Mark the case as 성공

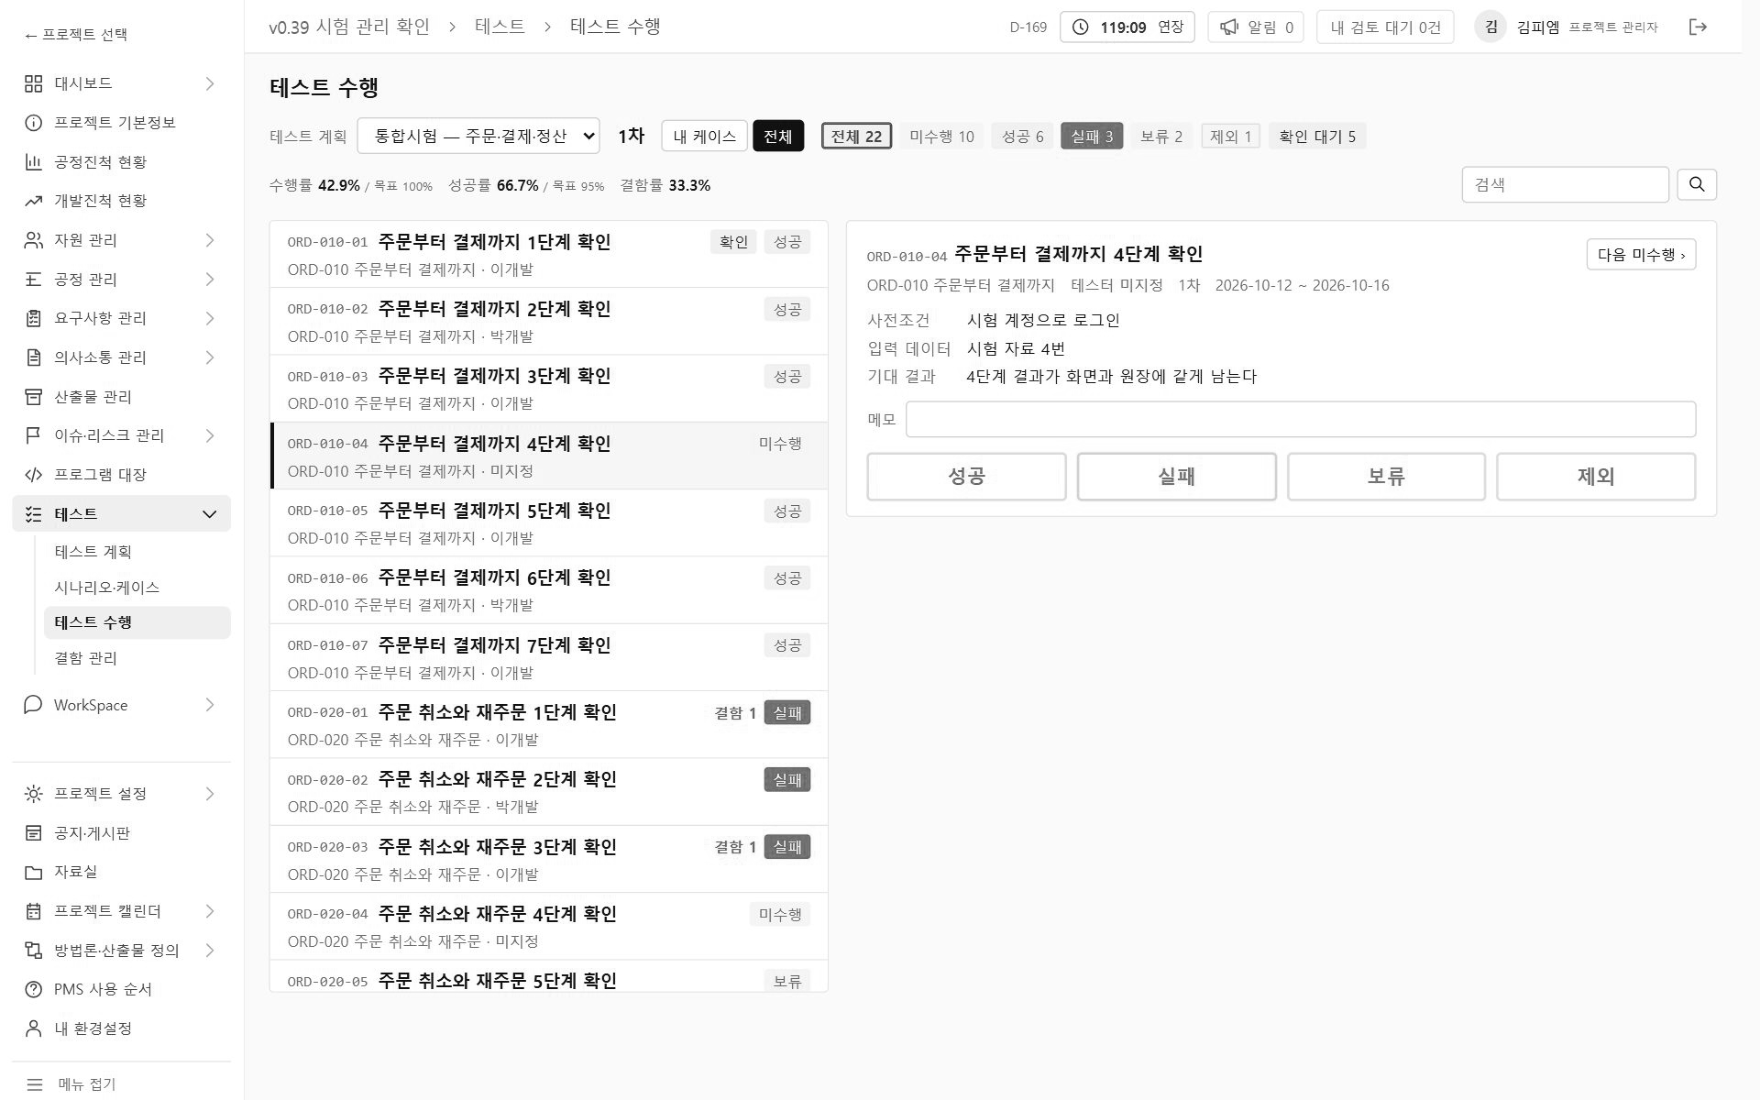(x=966, y=476)
